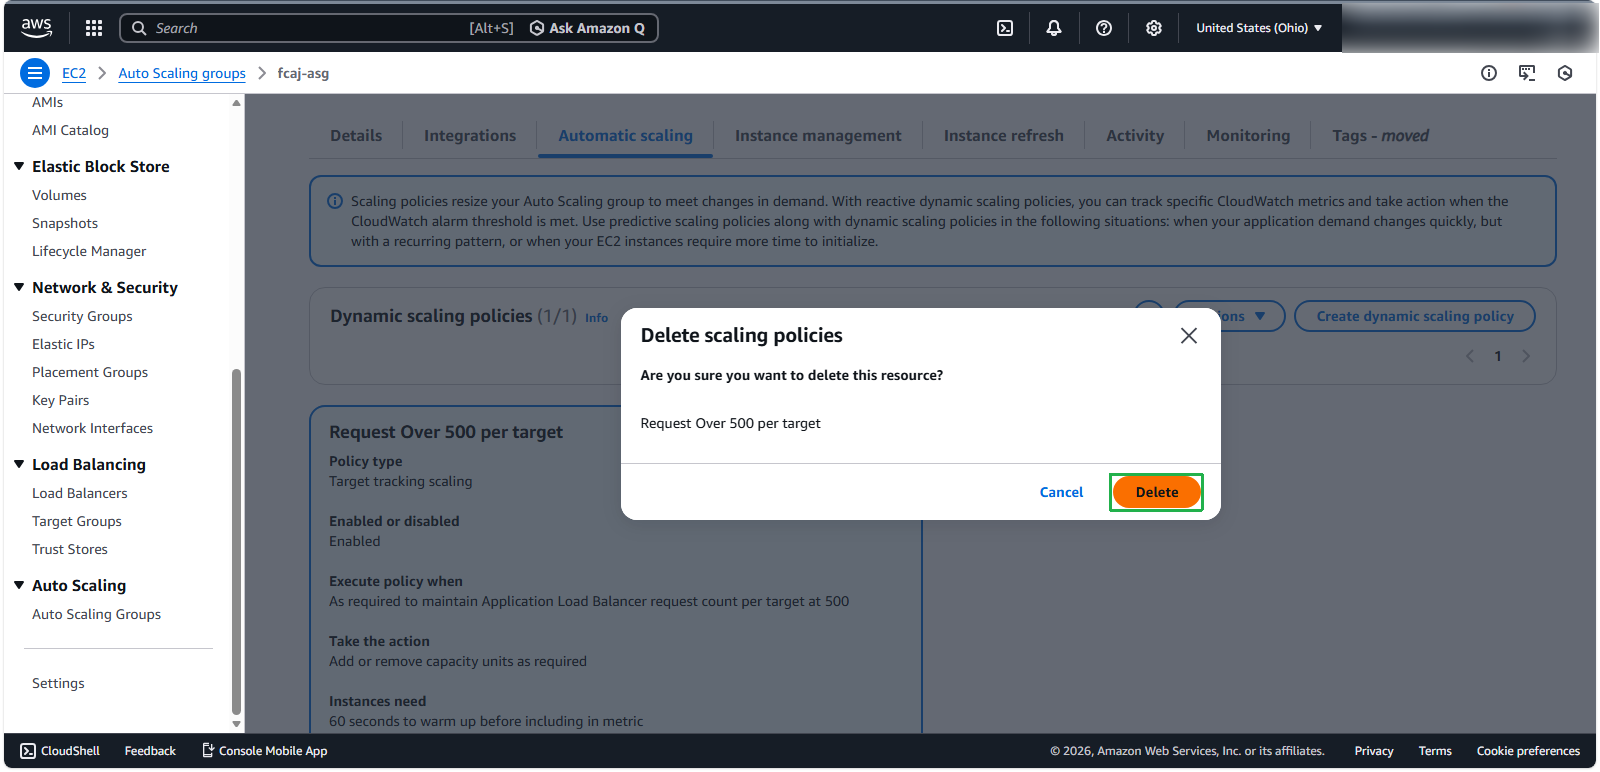Open the Auto Scaling groups breadcrumb link
Image resolution: width=1600 pixels, height=772 pixels.
[x=182, y=73]
